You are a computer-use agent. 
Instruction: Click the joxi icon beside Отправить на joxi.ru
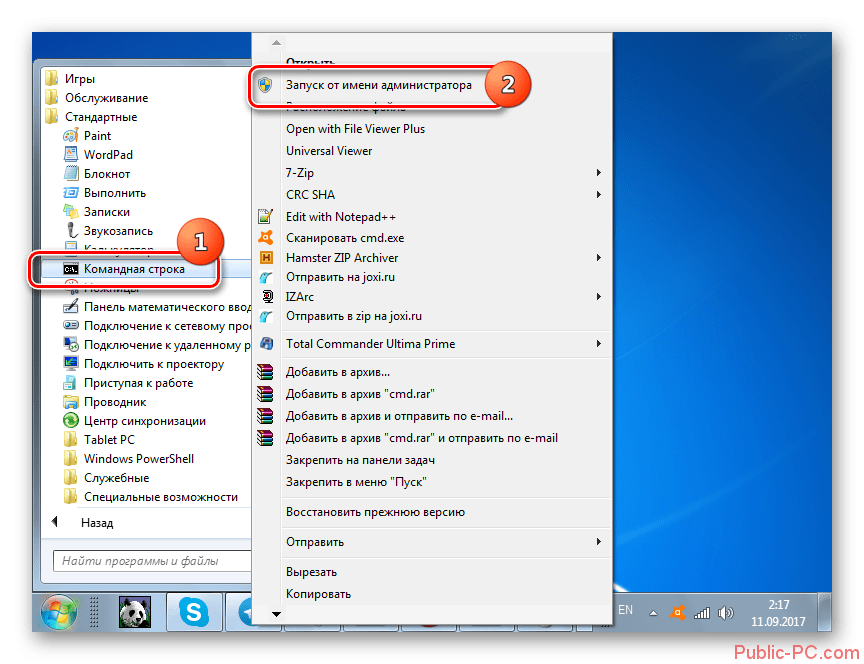pos(266,277)
